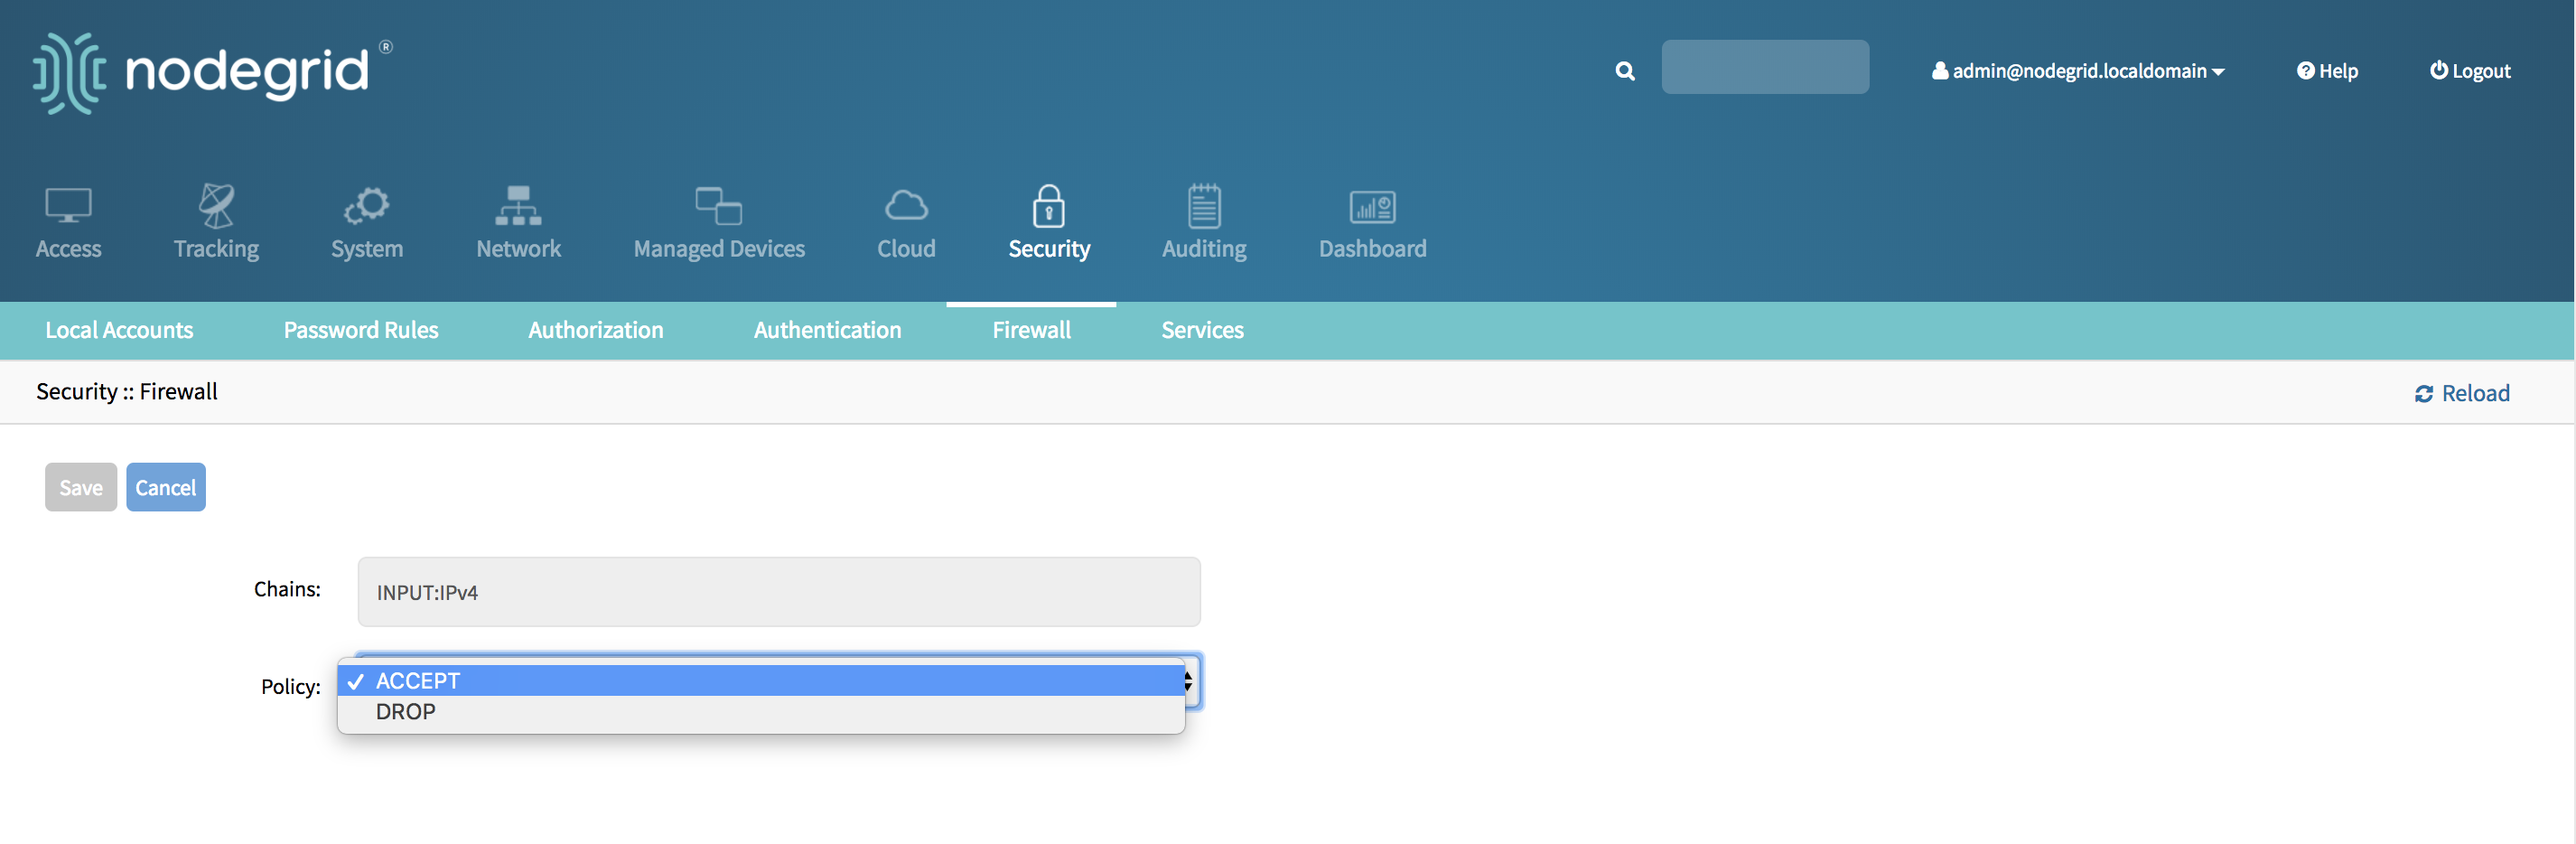Switch to the Services tab
Viewport: 2576px width, 844px height.
coord(1202,330)
